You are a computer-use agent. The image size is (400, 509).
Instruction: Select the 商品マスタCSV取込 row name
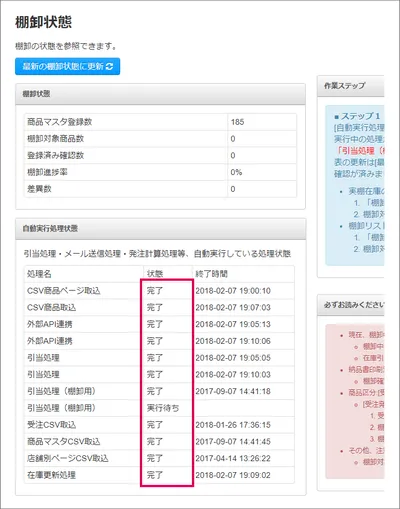click(64, 442)
